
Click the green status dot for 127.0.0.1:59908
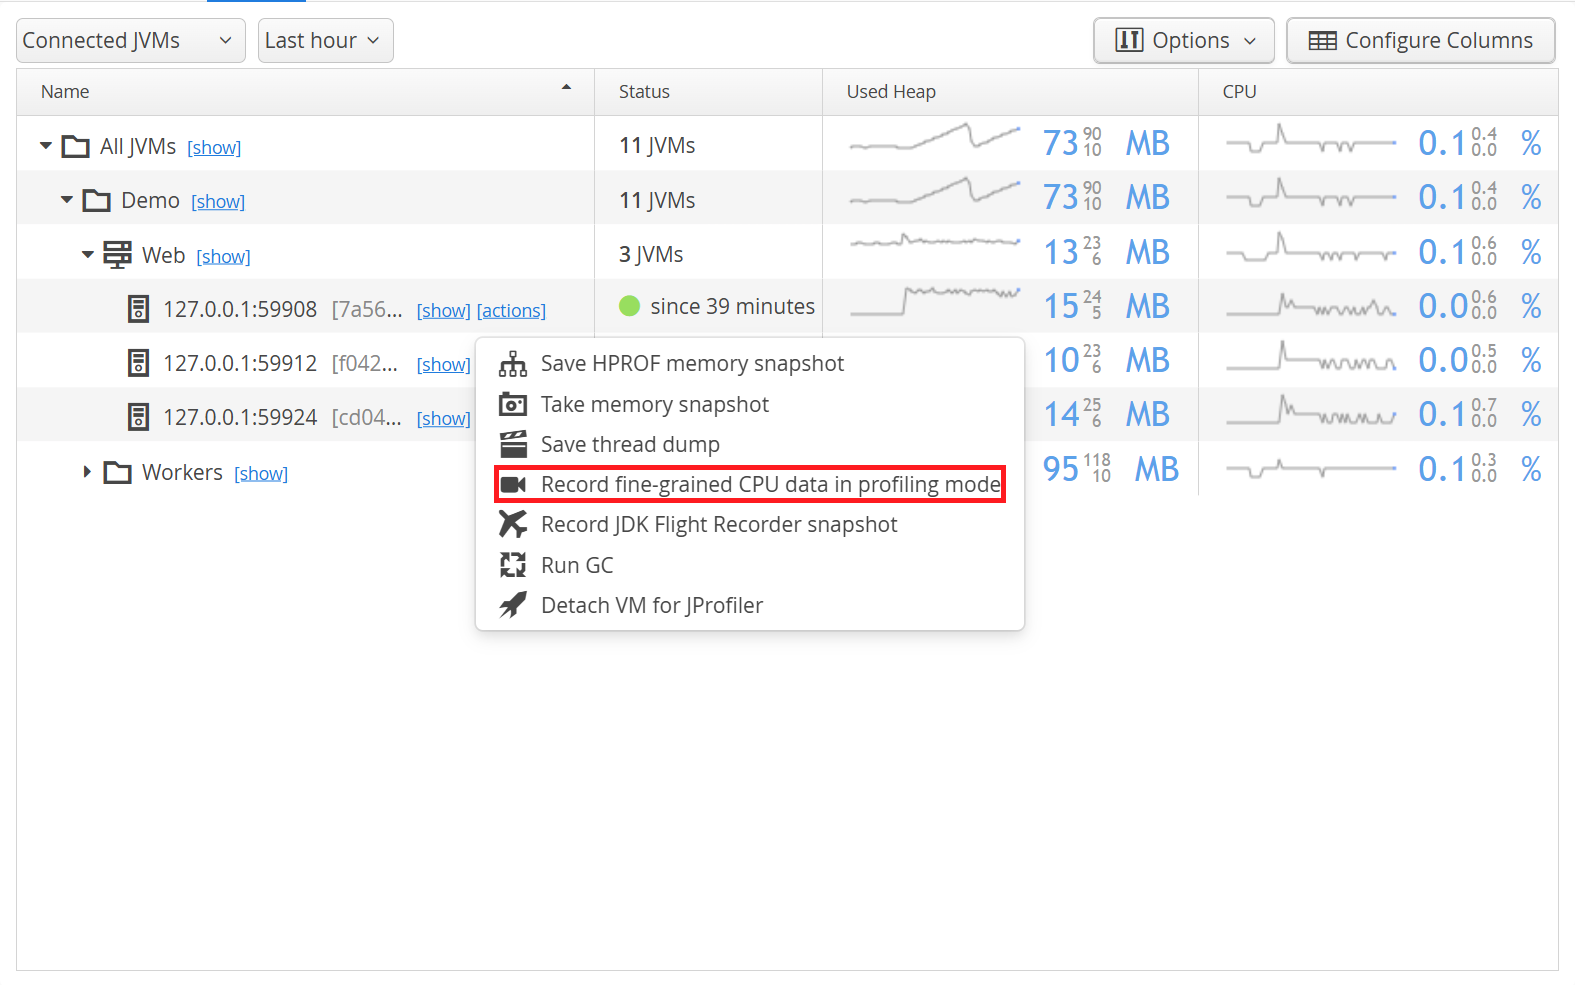tap(630, 306)
